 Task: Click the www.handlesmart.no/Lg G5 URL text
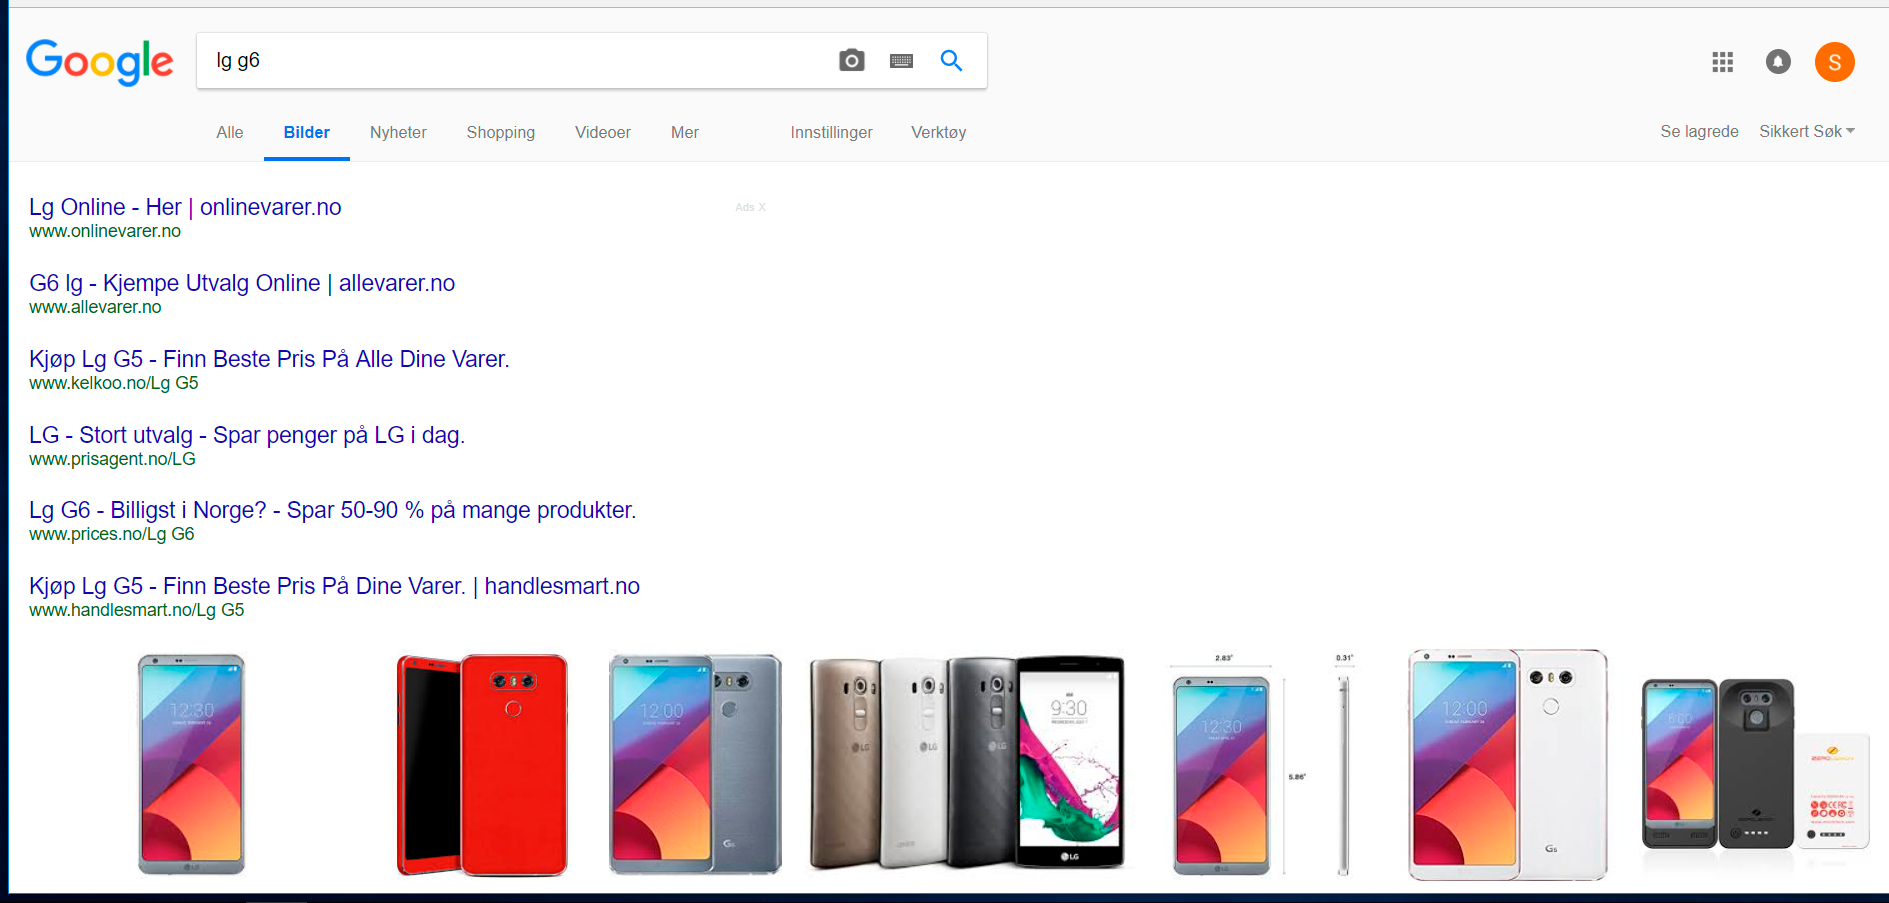[x=136, y=610]
